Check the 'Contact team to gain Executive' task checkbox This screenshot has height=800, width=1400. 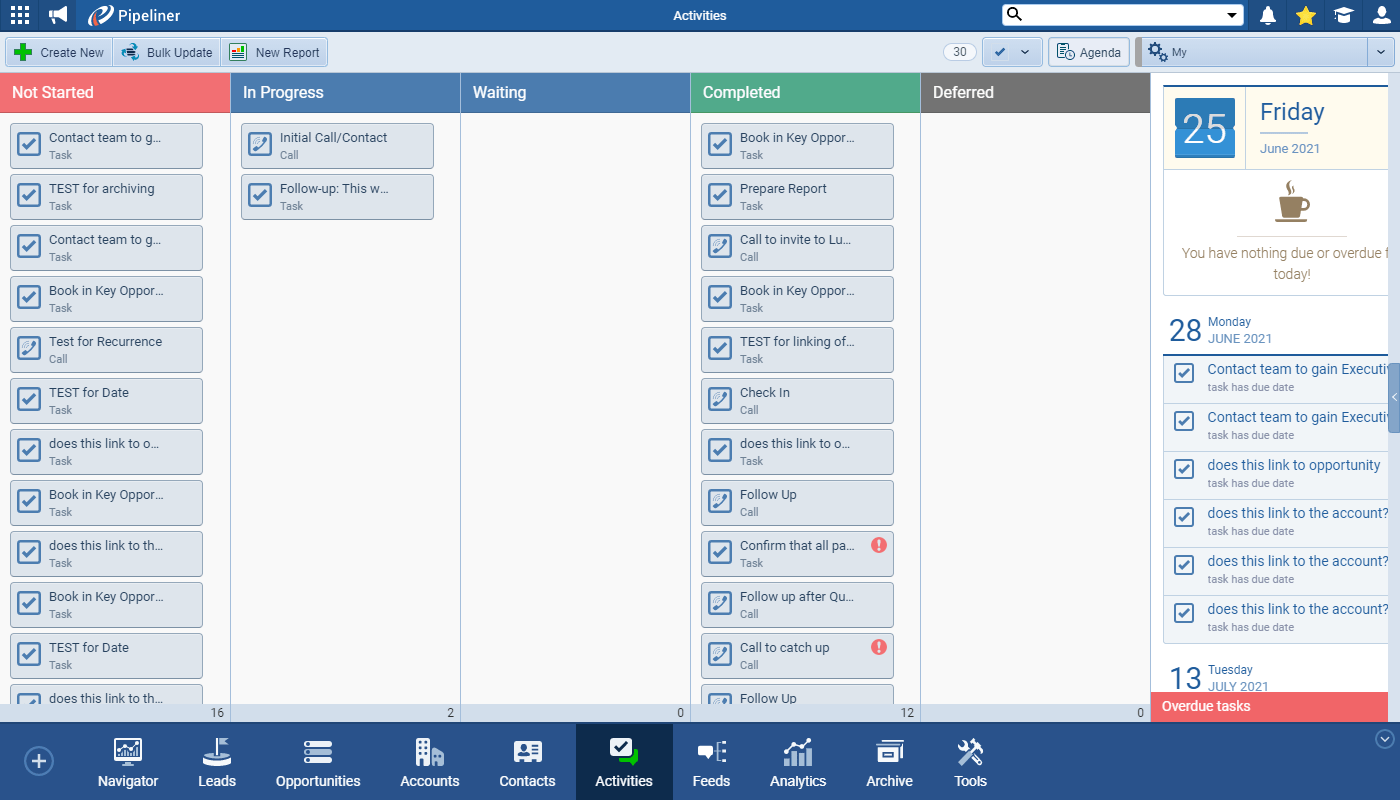(1183, 373)
